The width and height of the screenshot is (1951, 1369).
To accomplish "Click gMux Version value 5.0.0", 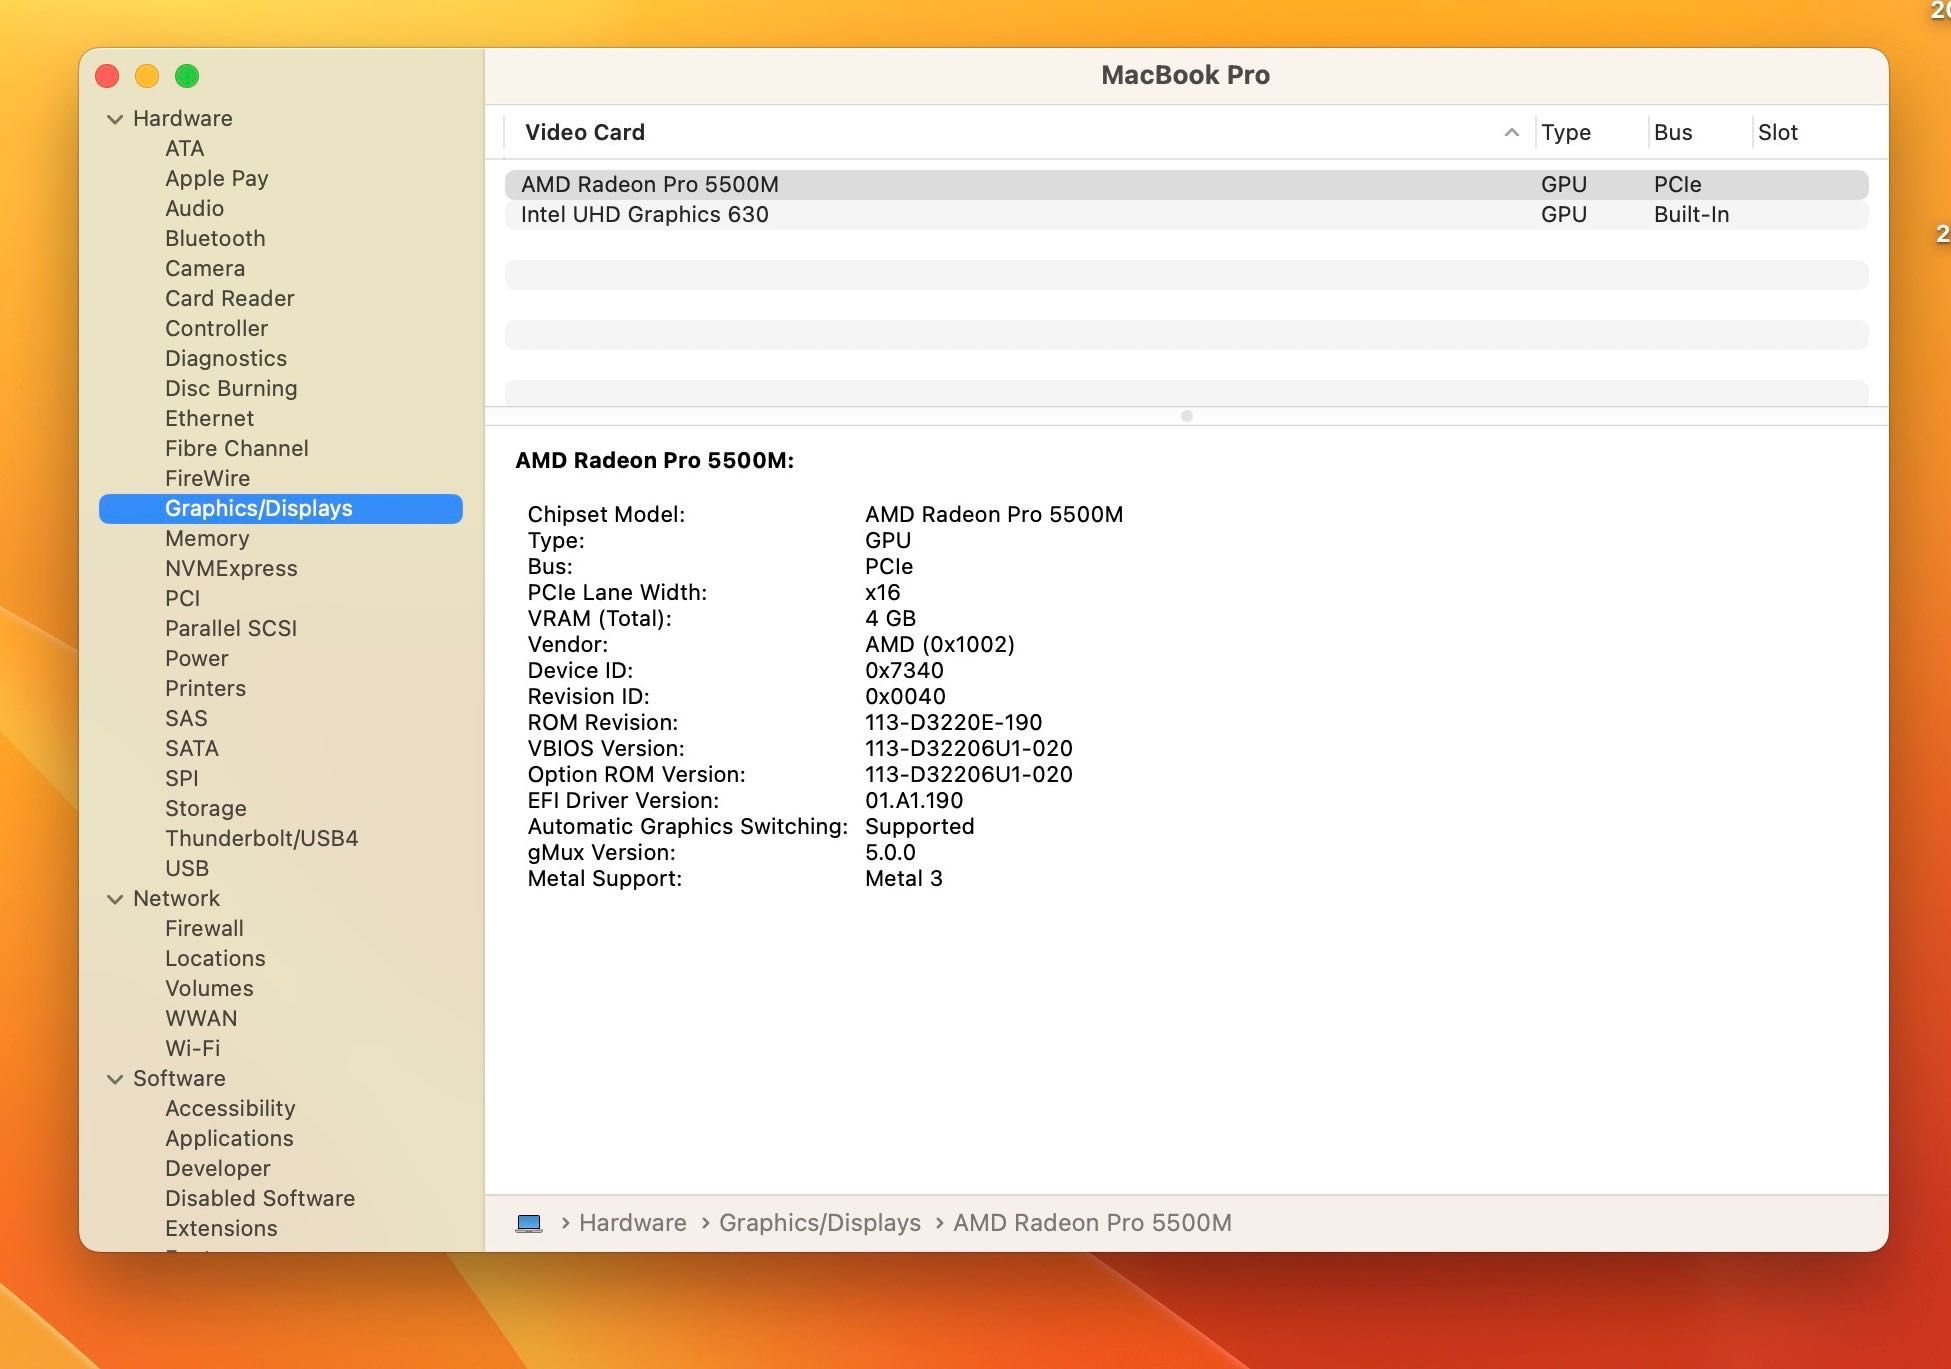I will coord(890,852).
